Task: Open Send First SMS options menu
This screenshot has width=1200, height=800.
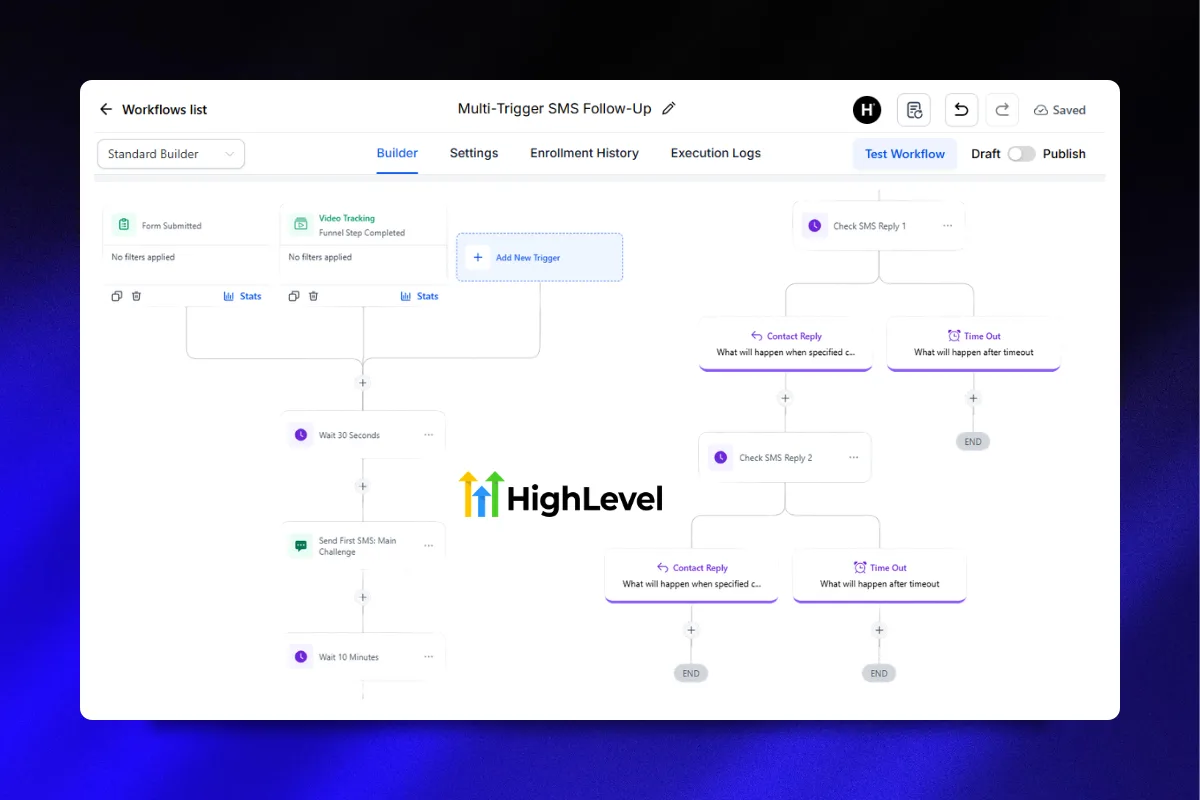Action: click(429, 546)
